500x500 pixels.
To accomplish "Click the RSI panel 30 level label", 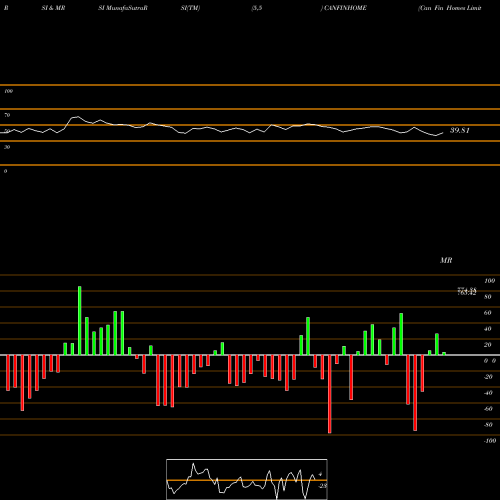I will 7,147.
